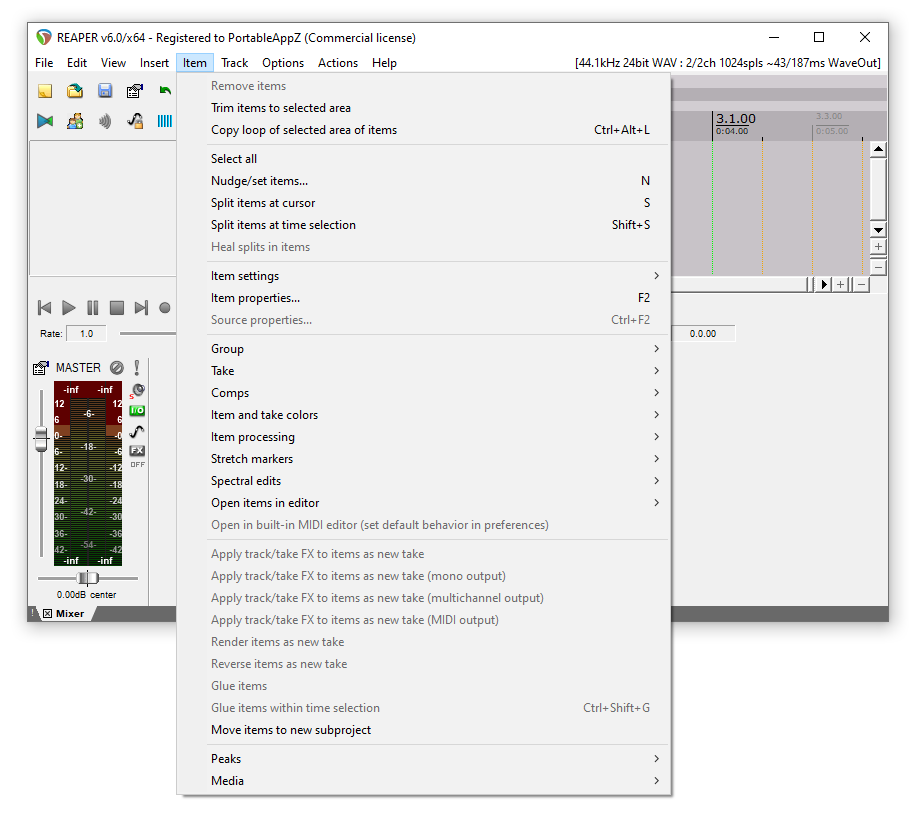This screenshot has height=838, width=909.
Task: Jump to project end in transport
Action: pos(141,308)
